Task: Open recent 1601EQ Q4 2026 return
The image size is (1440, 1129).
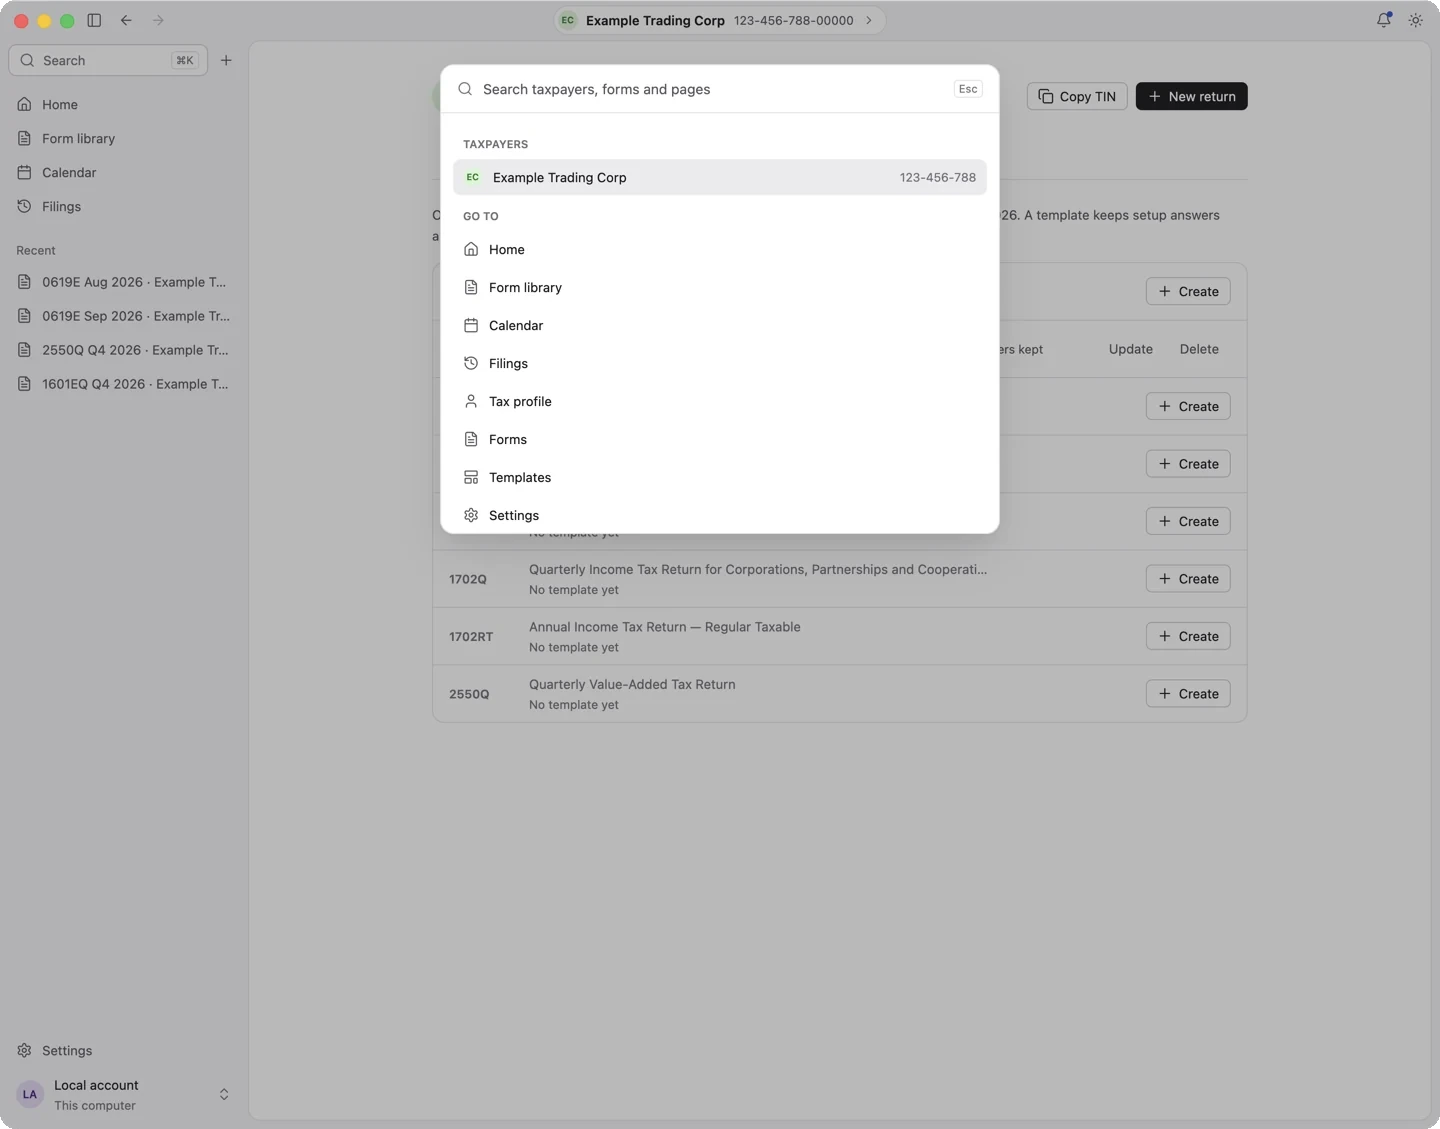Action: tap(124, 384)
